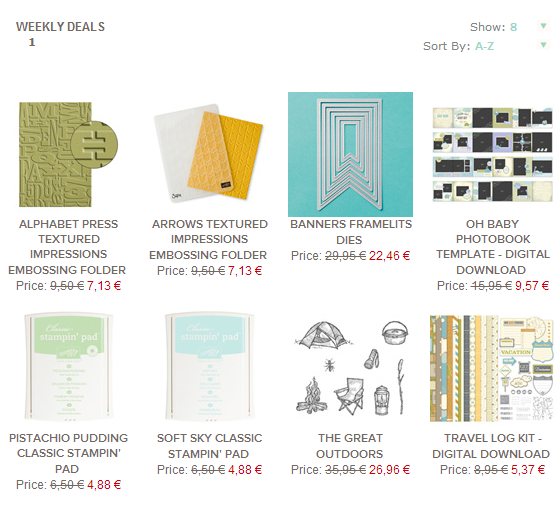This screenshot has width=560, height=507.
Task: Click Arrows Textured Impressions Embossing Folder title
Action: point(209,240)
